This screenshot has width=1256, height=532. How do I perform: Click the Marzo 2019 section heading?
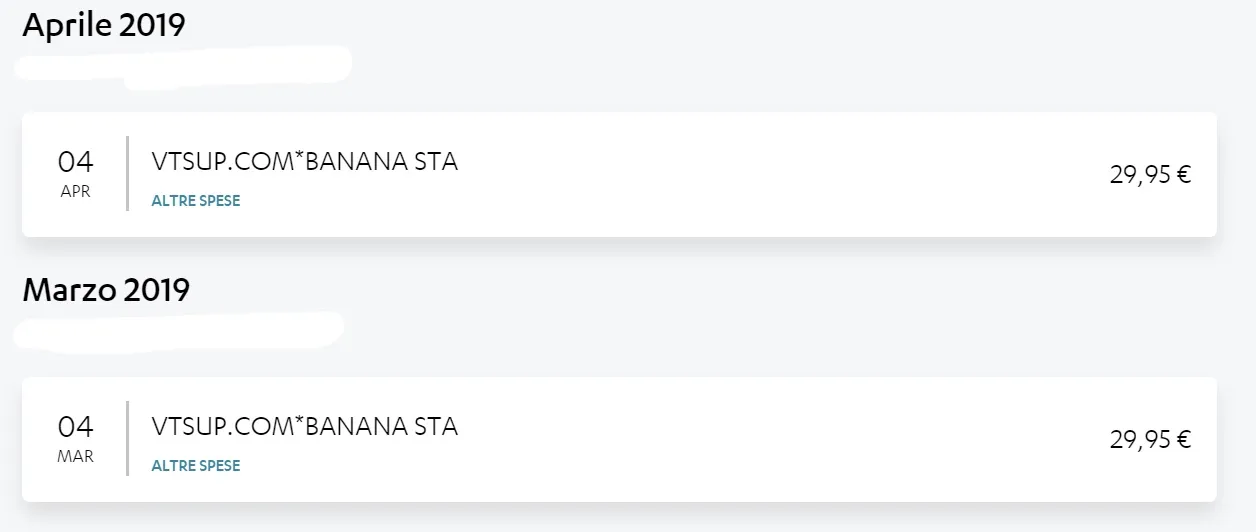pos(106,290)
